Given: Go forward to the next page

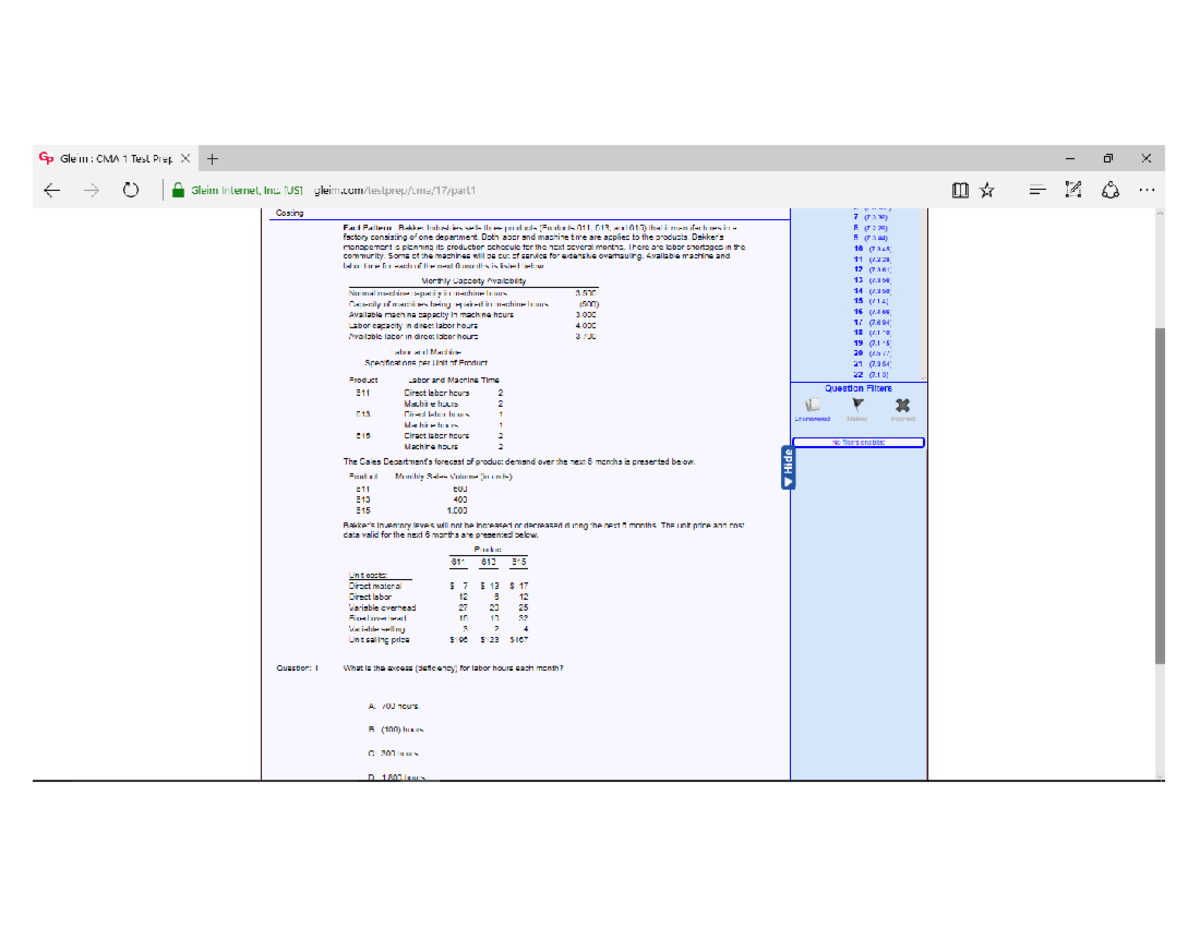Looking at the screenshot, I should (x=92, y=190).
